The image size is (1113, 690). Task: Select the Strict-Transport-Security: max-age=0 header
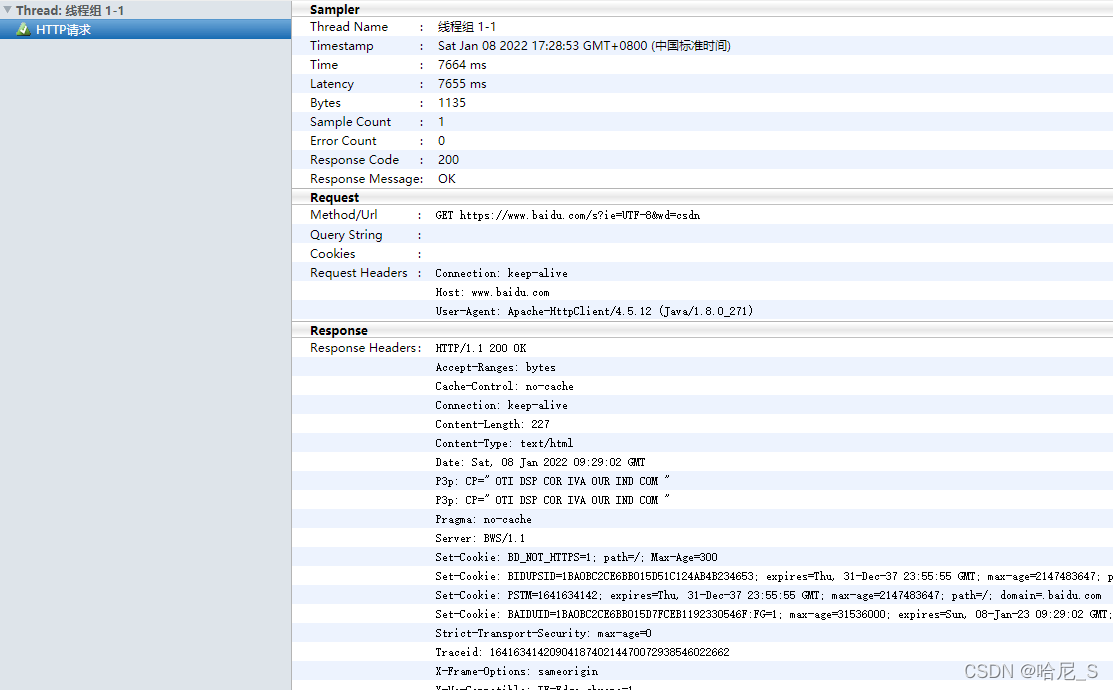point(544,634)
